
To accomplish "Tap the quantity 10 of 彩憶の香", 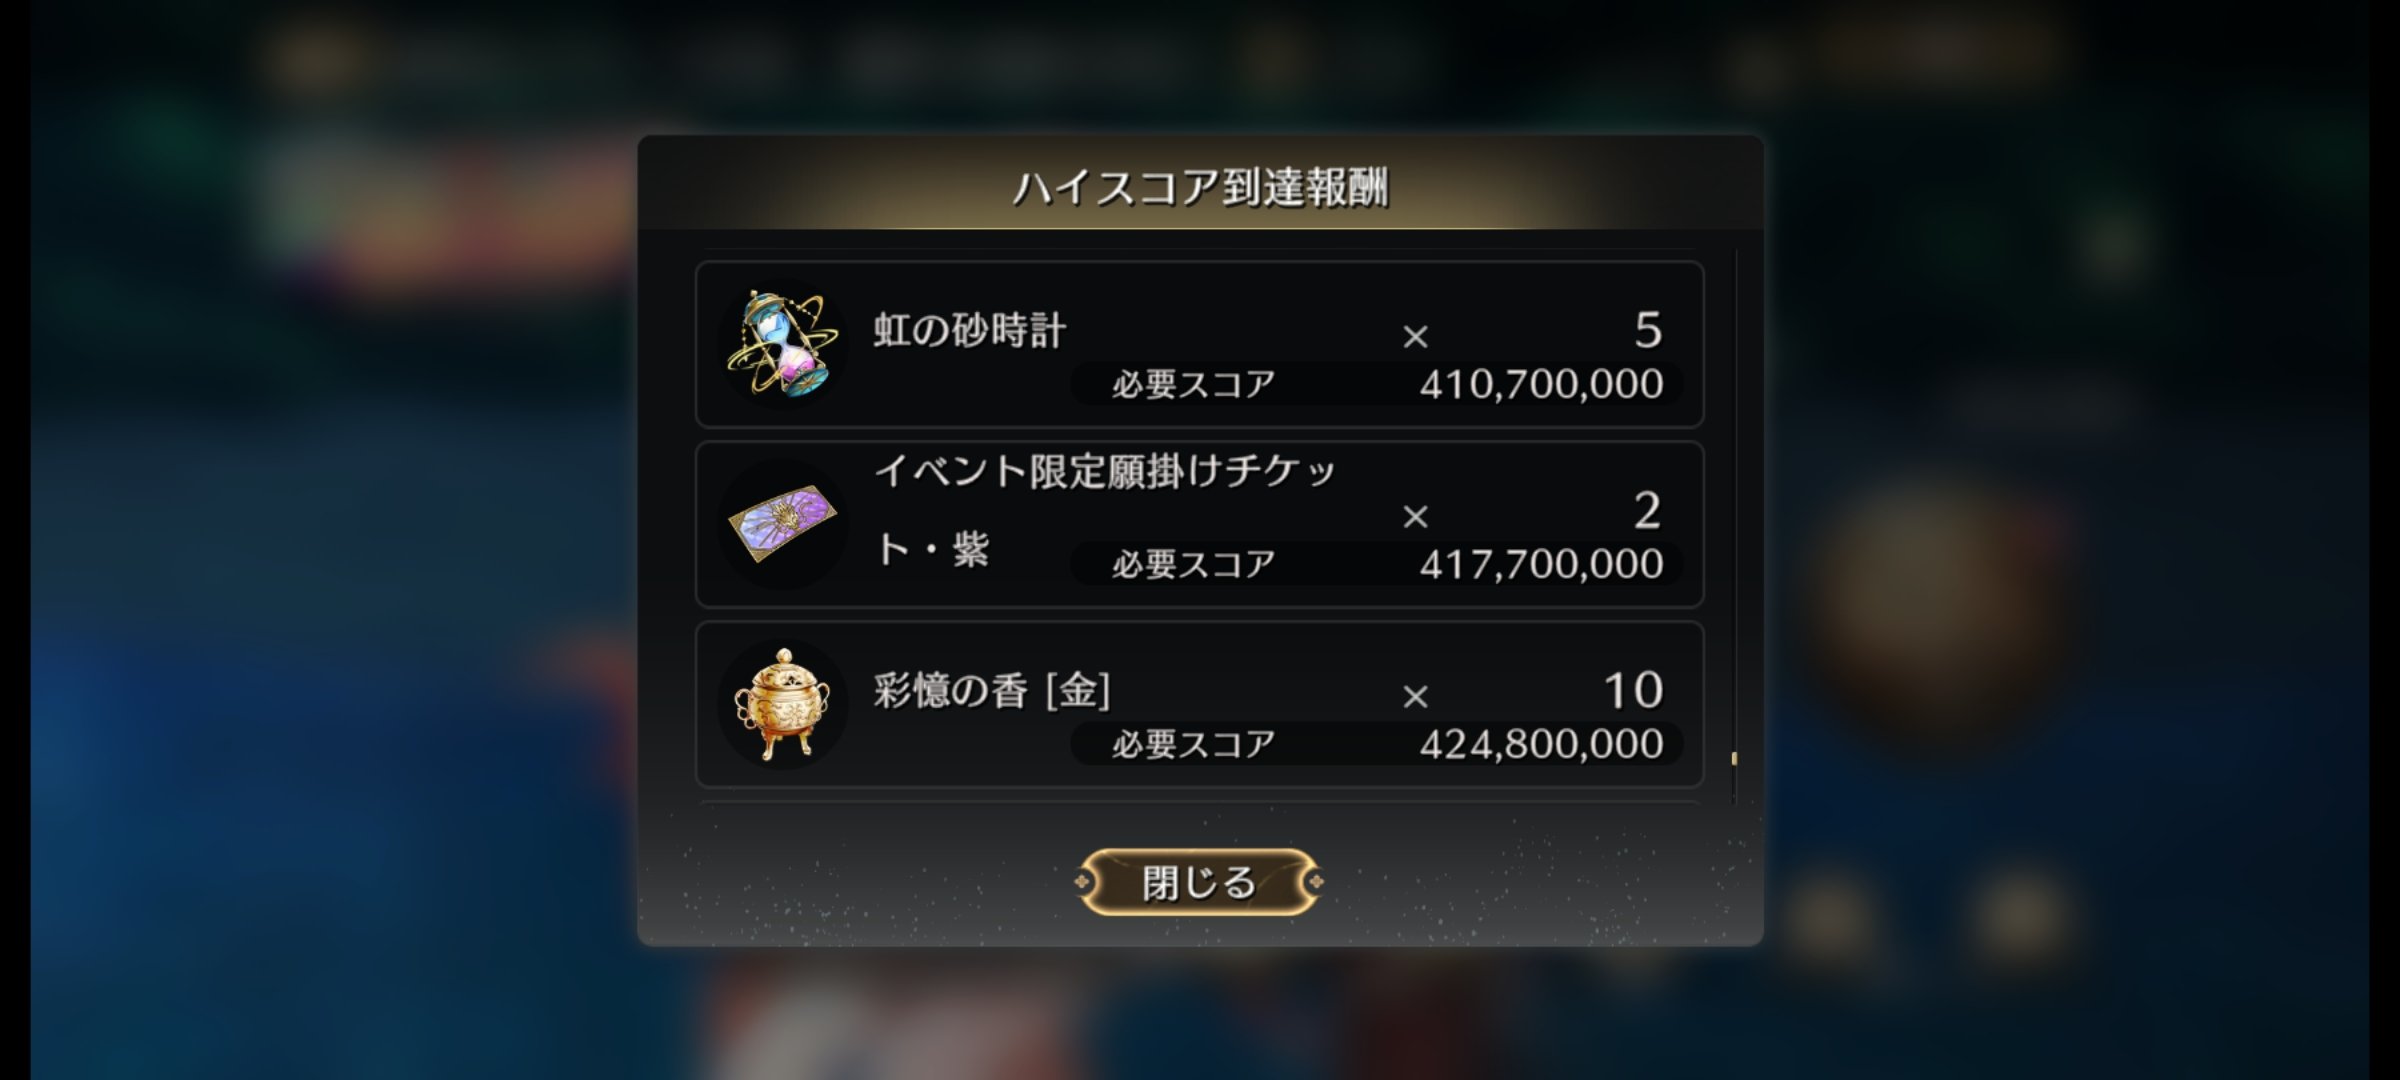I will click(x=1633, y=690).
